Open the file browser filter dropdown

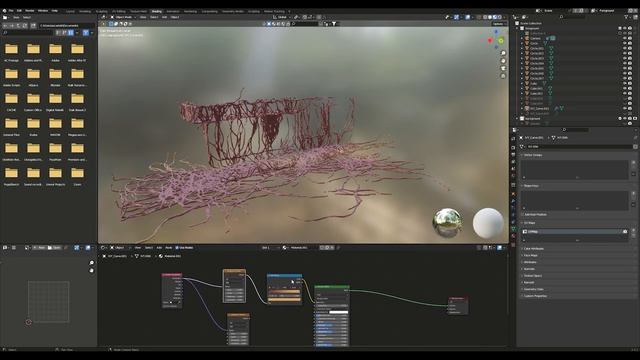[91, 32]
